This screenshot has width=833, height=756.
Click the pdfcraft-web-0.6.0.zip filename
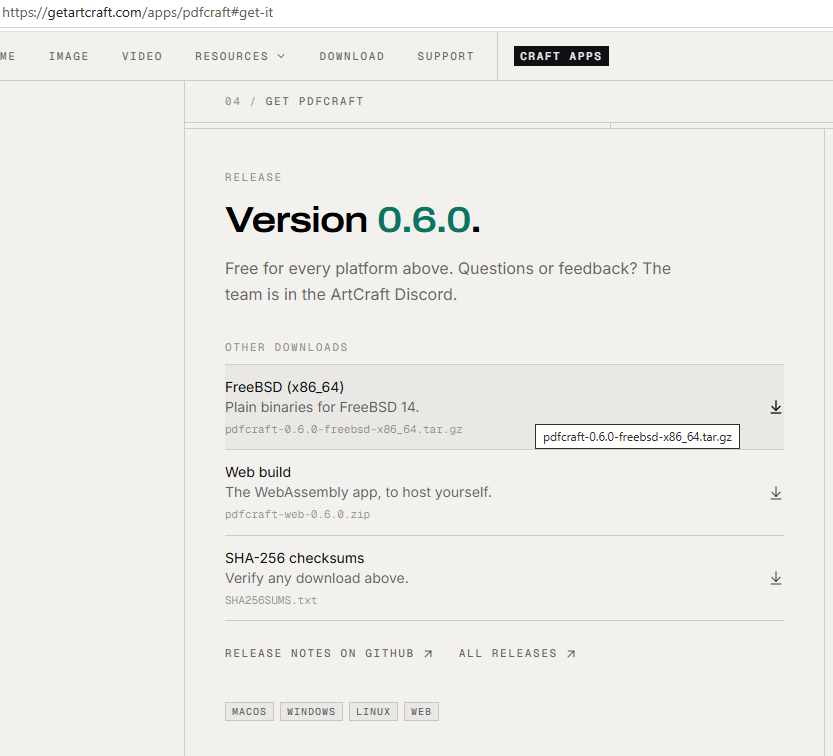pos(298,514)
